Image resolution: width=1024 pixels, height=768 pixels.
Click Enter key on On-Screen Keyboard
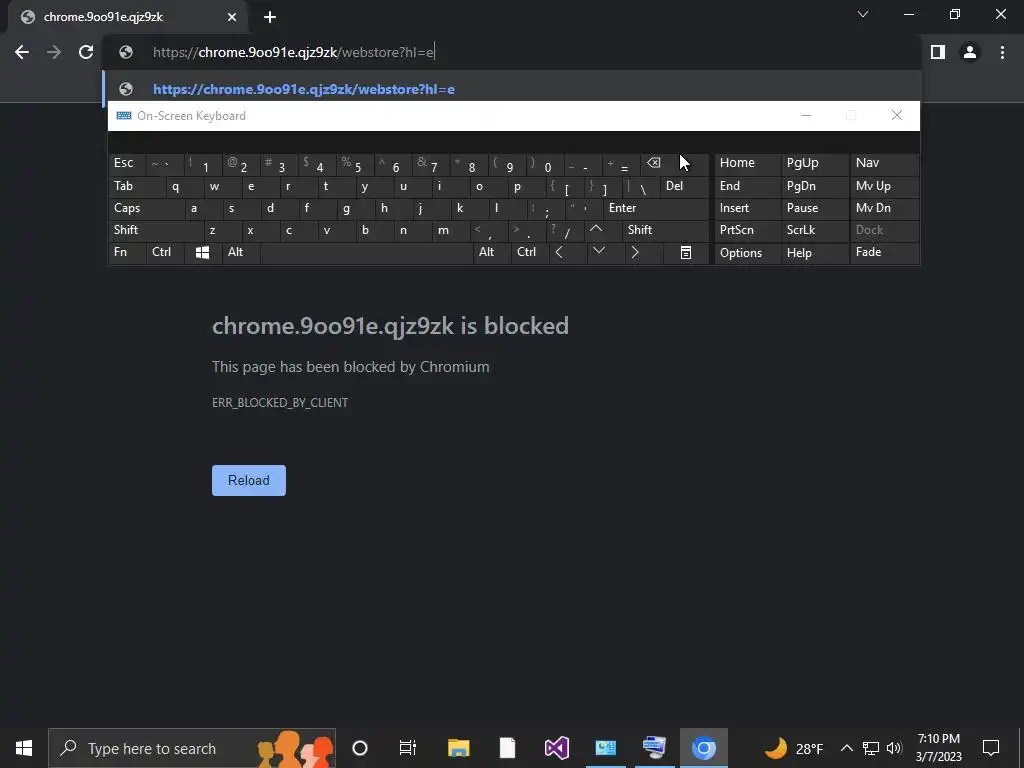[x=656, y=208]
